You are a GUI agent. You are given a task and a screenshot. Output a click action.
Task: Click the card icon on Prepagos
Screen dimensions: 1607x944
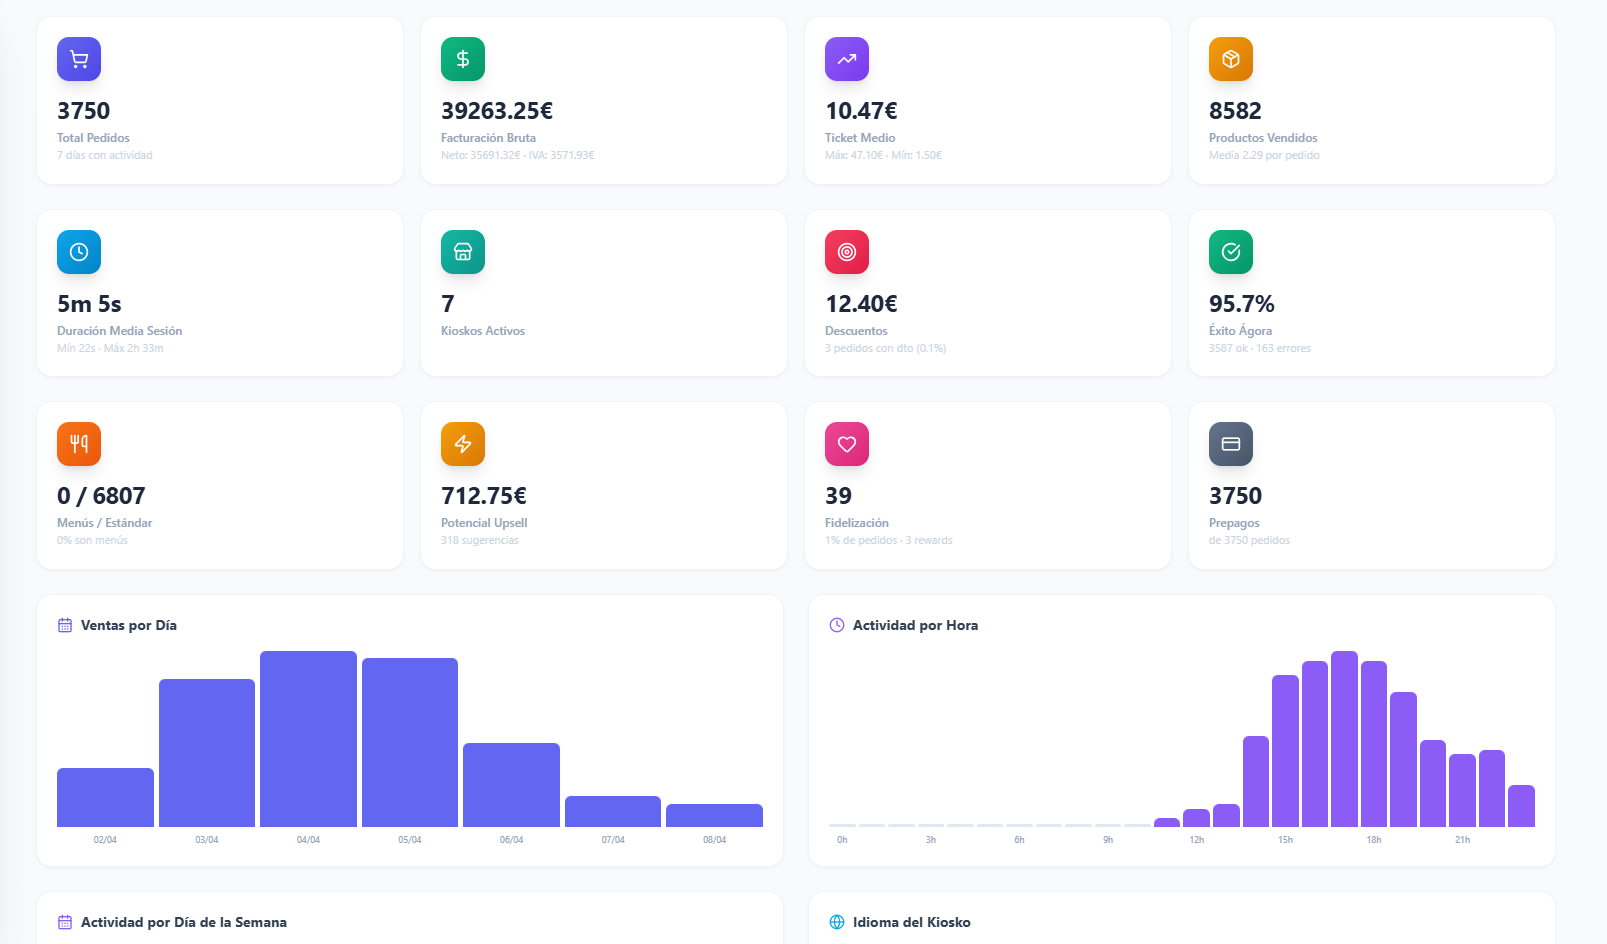point(1231,444)
